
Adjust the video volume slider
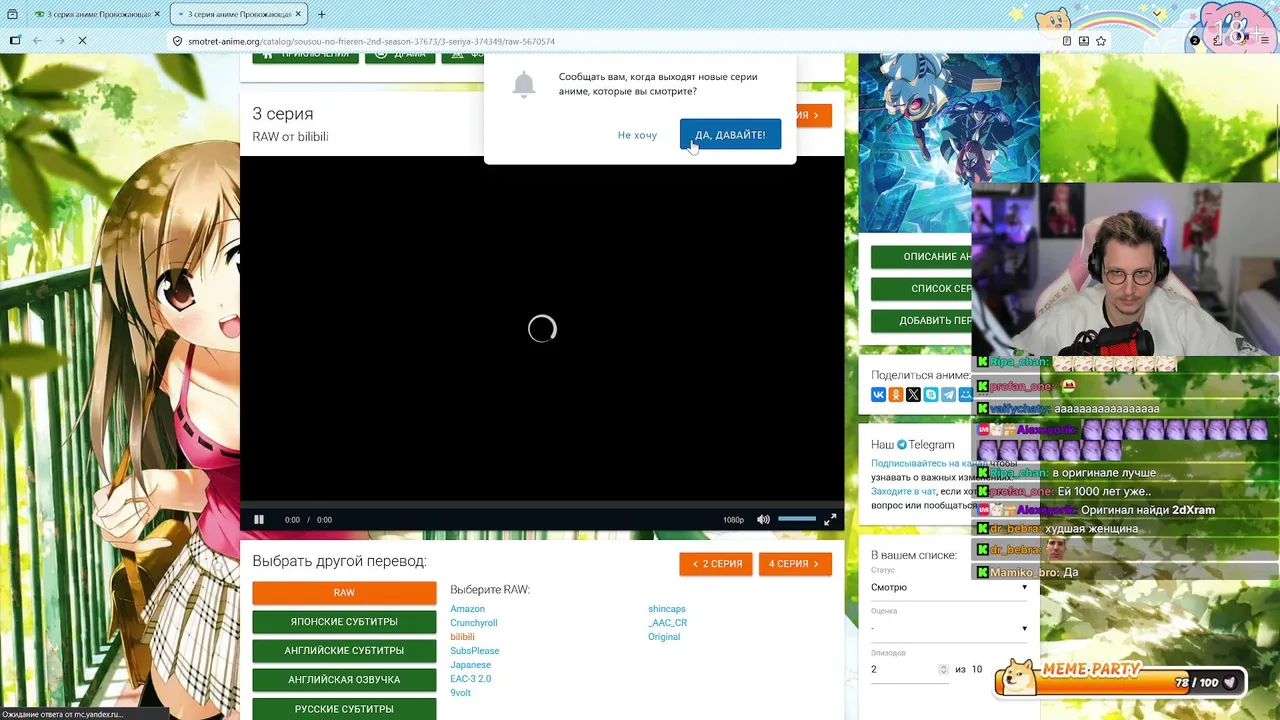797,519
